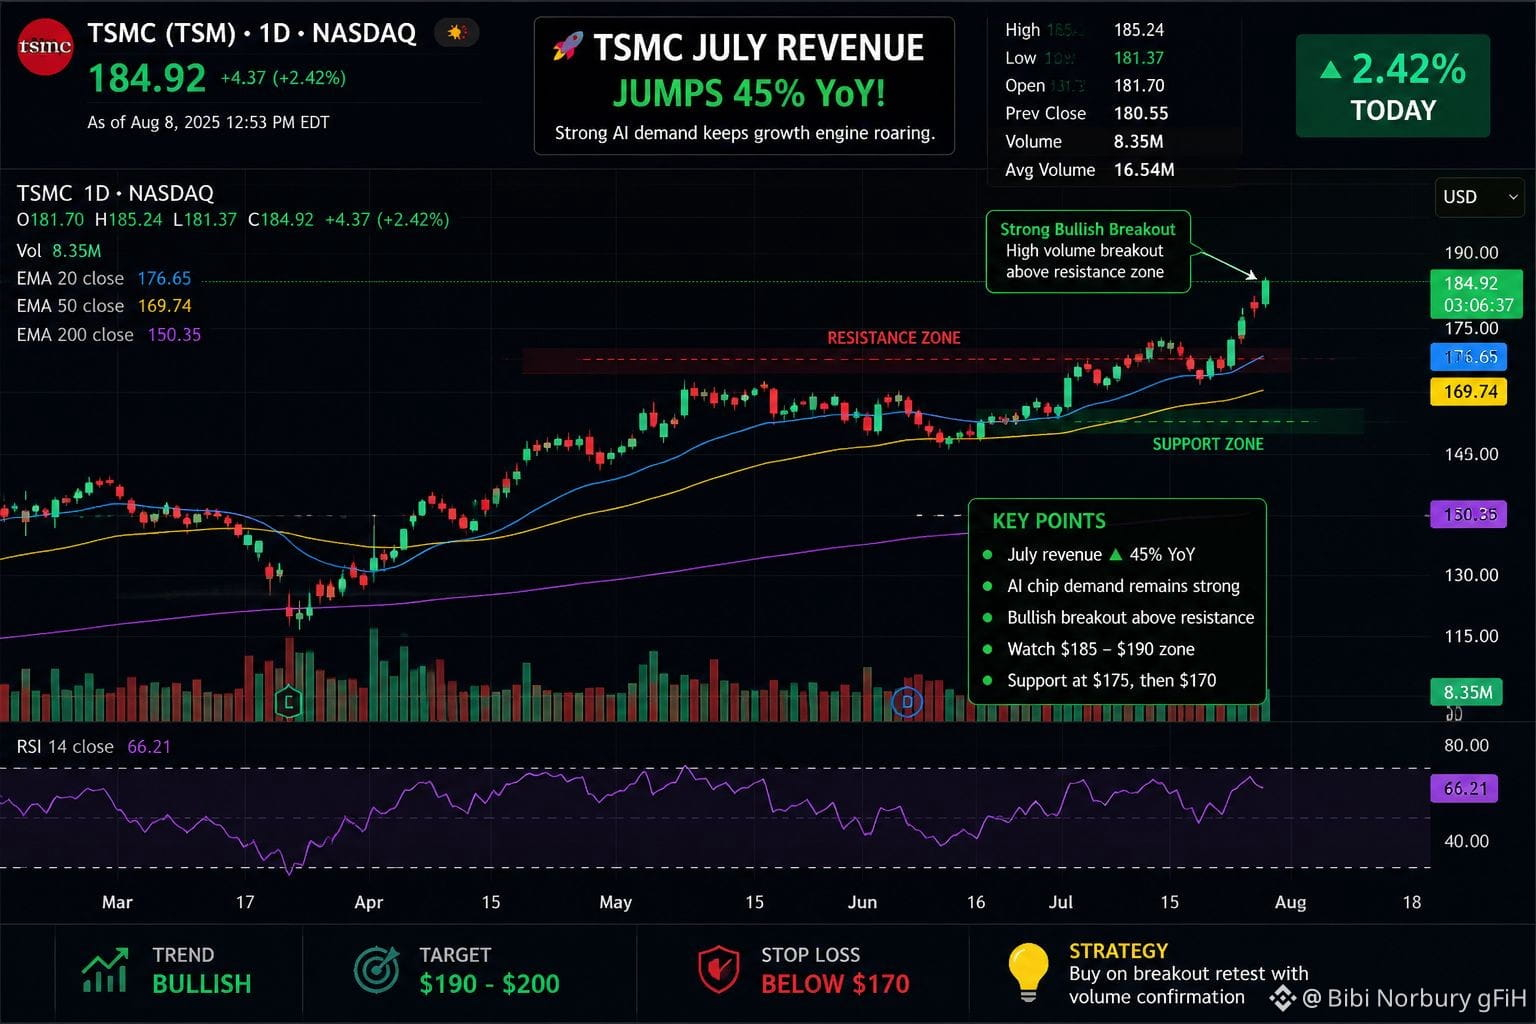Click the 80.00 RSI axis label
1536x1024 pixels.
(1466, 745)
